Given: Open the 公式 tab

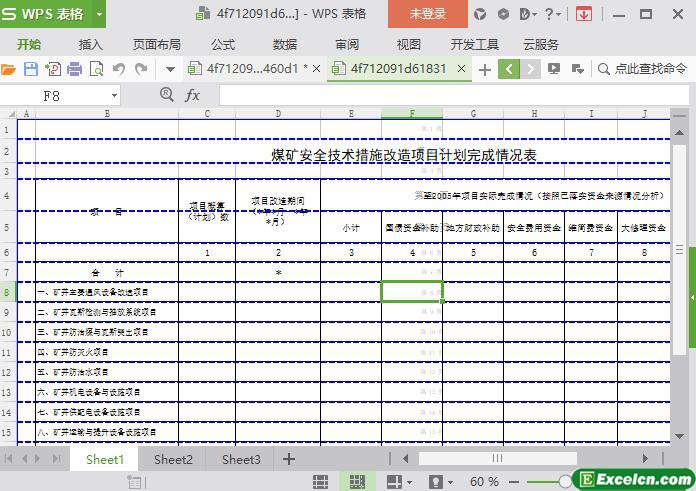Looking at the screenshot, I should point(223,44).
